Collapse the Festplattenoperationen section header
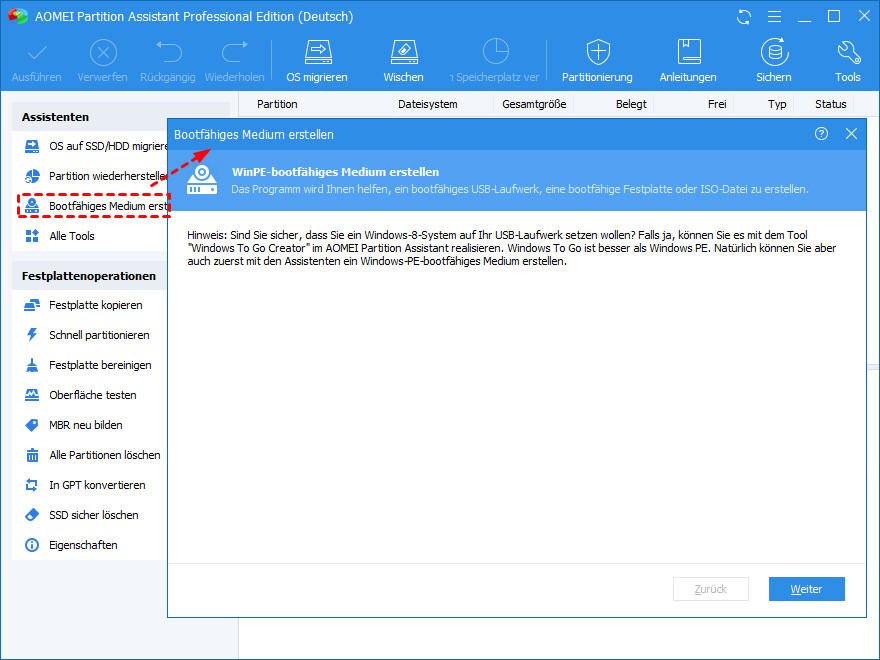880x660 pixels. pos(90,276)
